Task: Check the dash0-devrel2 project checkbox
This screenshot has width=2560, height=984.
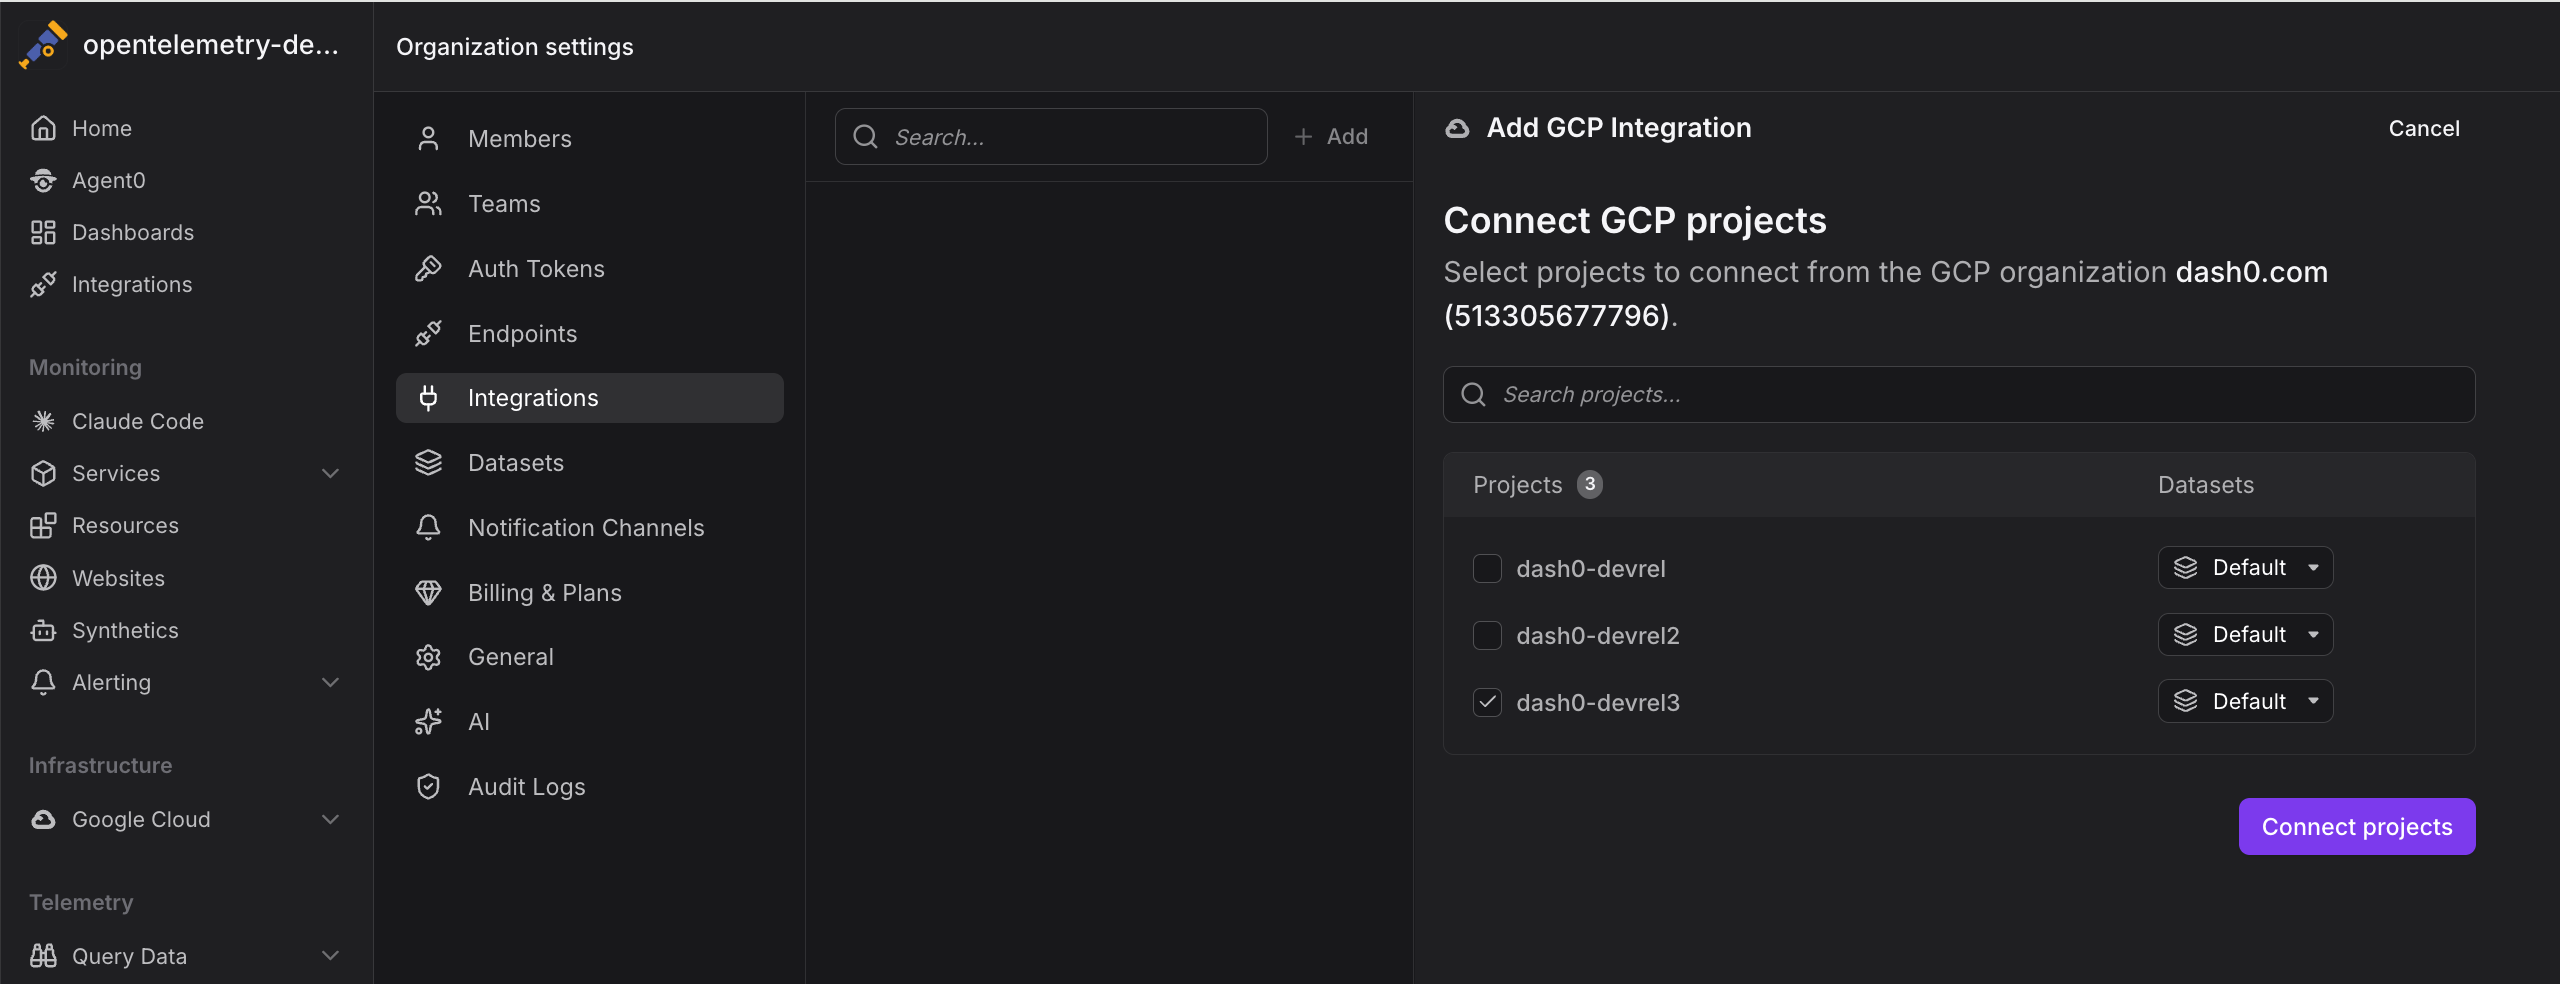Action: pyautogui.click(x=1487, y=635)
